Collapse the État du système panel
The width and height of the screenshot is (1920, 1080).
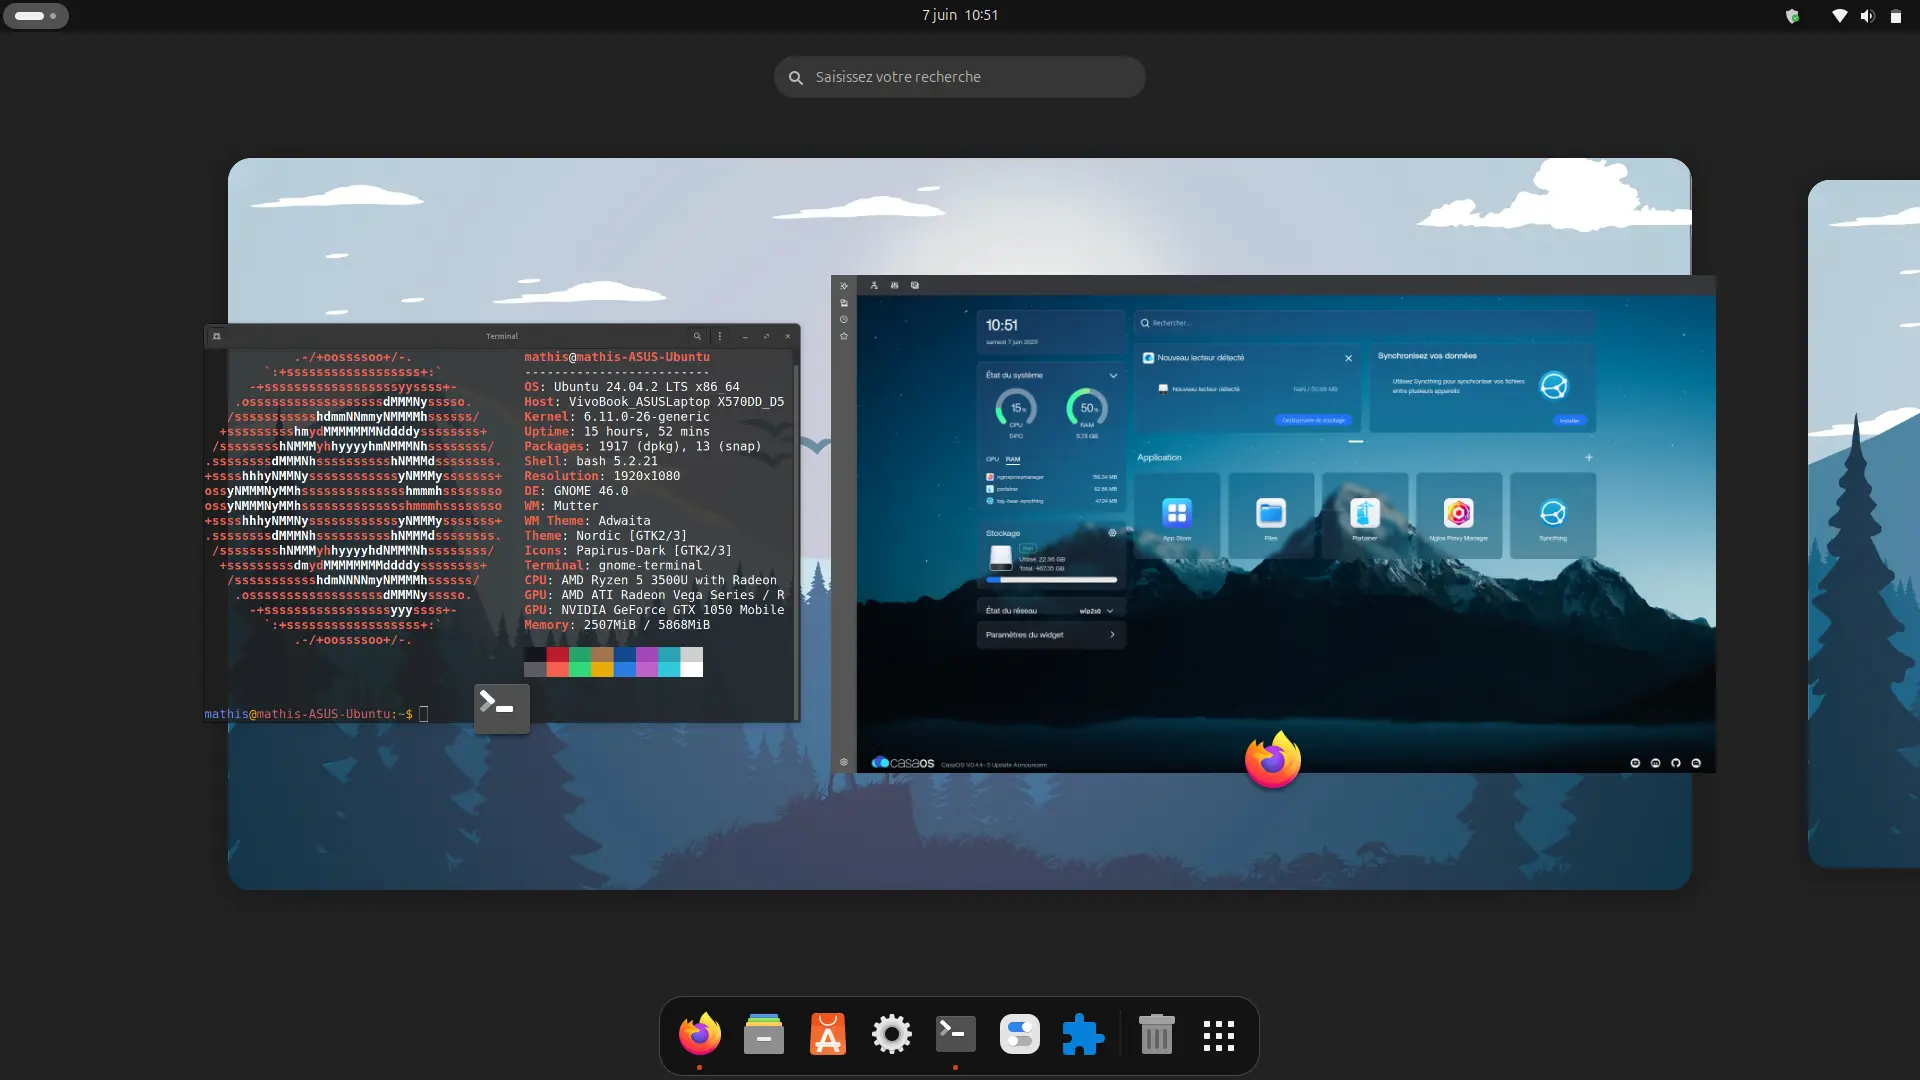(x=1113, y=375)
